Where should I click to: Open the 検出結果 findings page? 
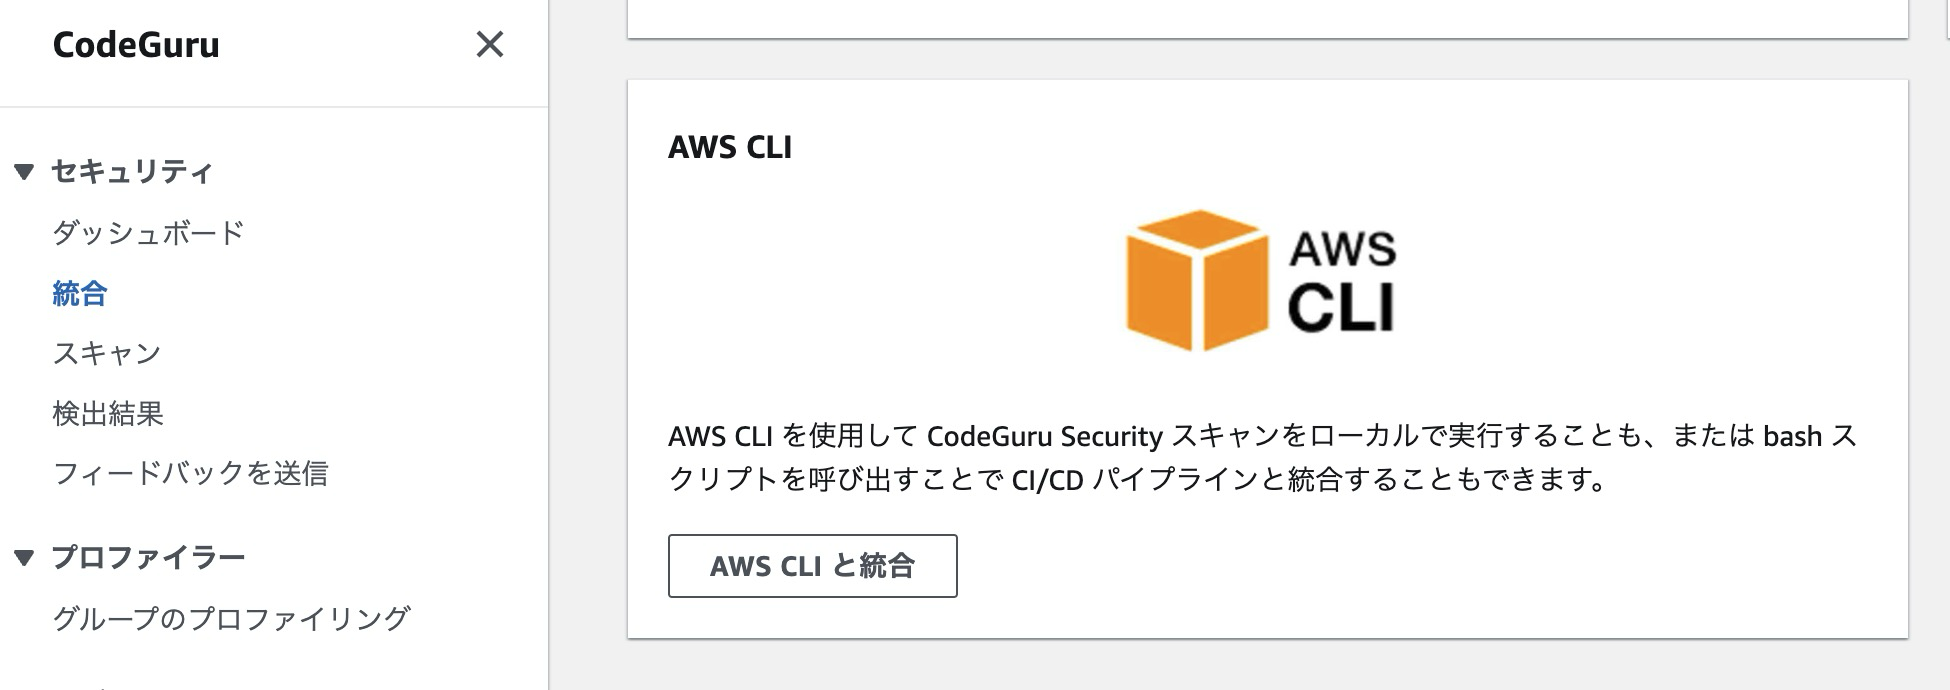pos(108,413)
